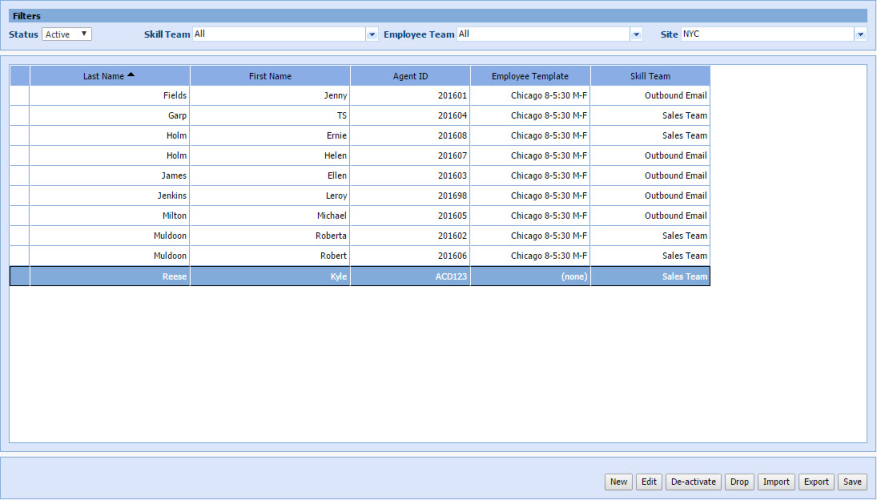Click the Edit button
Image resolution: width=877 pixels, height=500 pixels.
649,482
